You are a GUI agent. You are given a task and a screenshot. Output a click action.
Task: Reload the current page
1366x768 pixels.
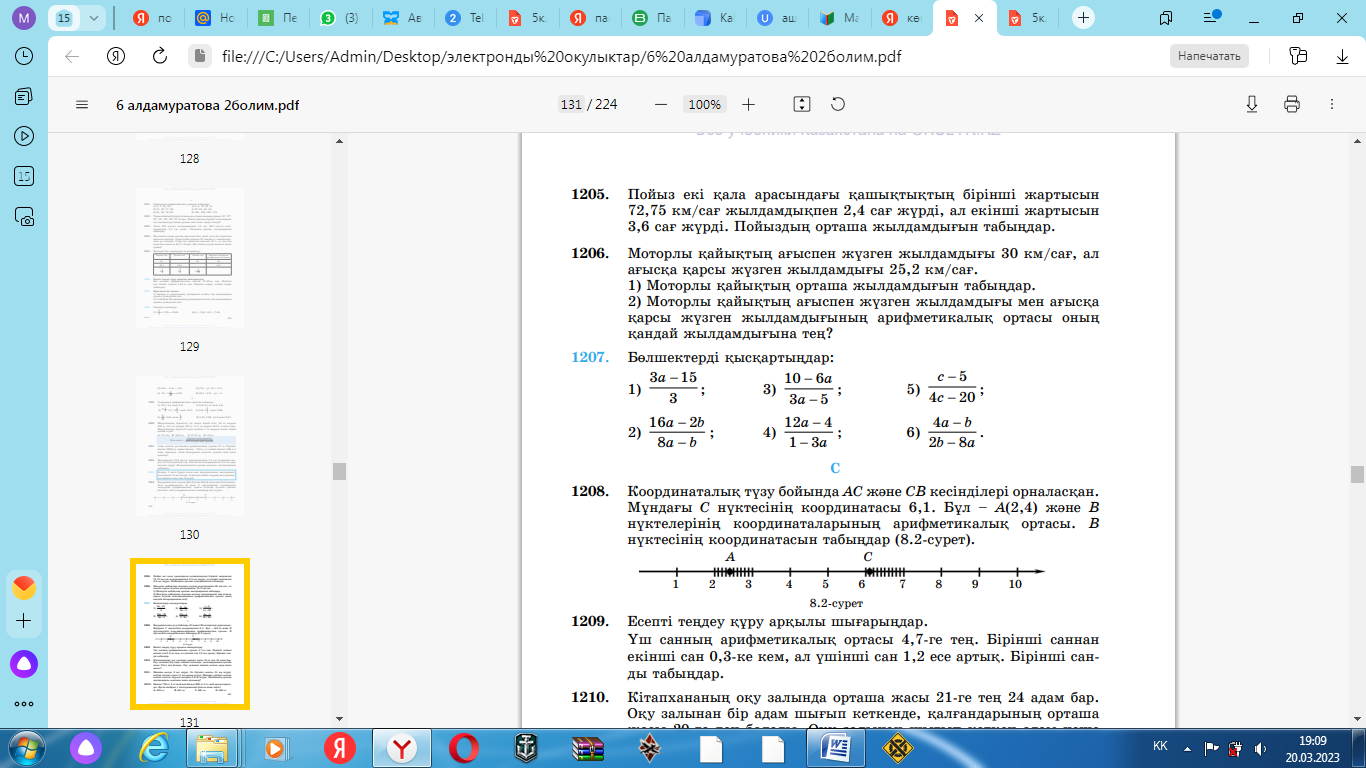[160, 56]
